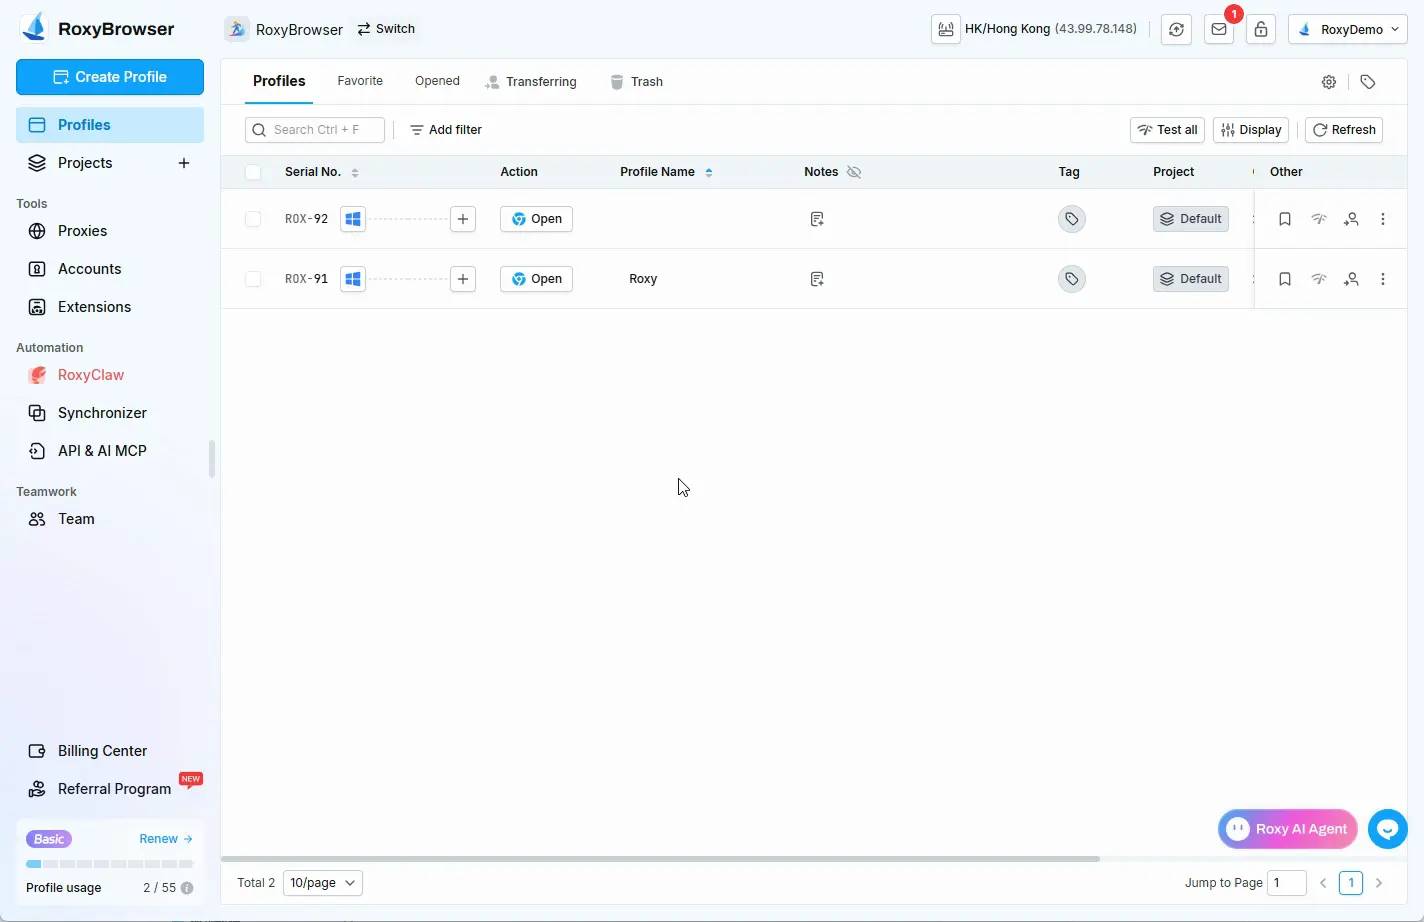Edit the notes icon for ROX-92

pos(817,219)
